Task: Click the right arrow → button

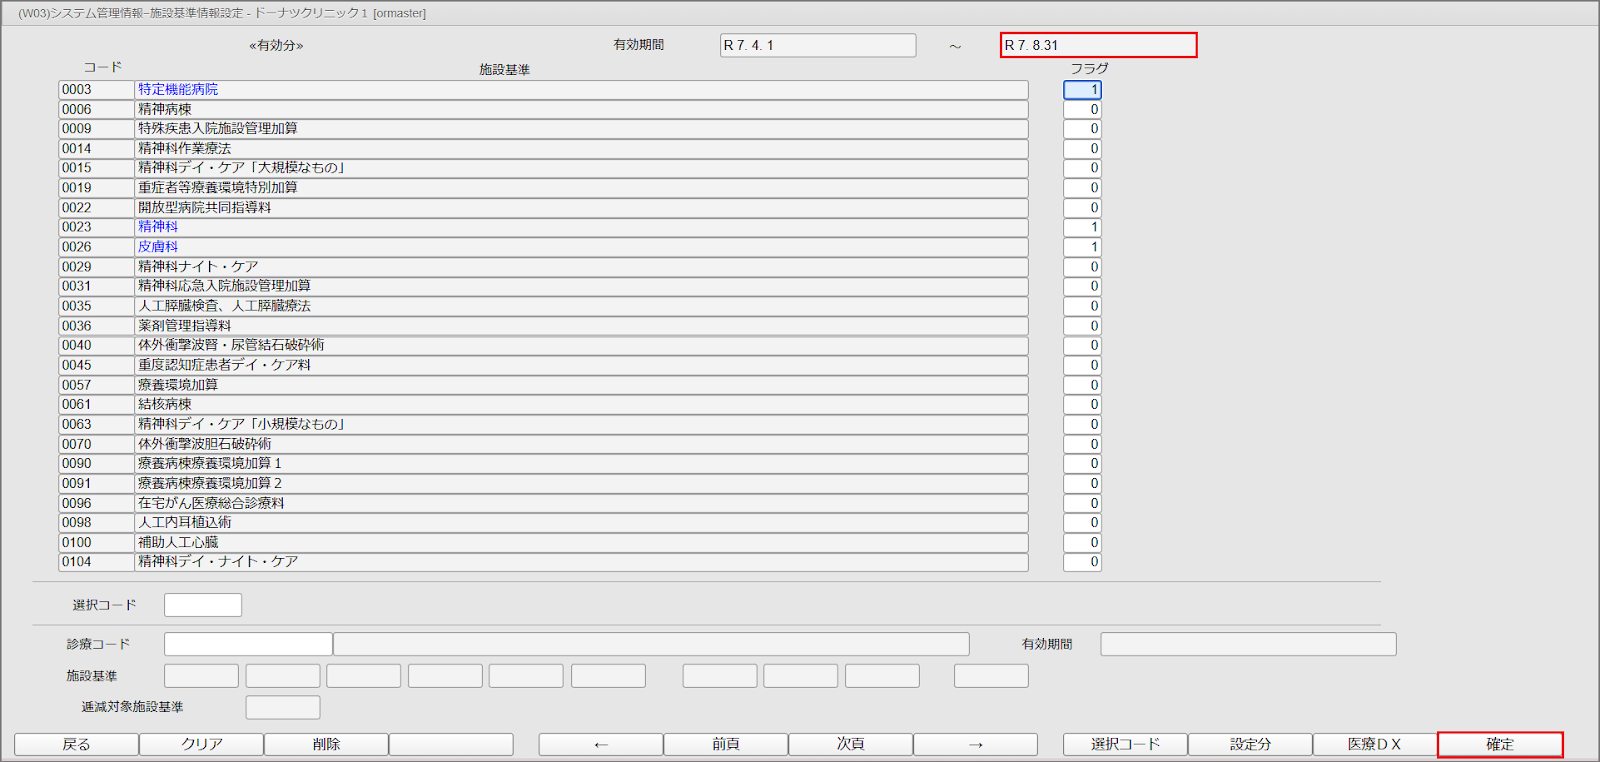Action: (x=975, y=744)
